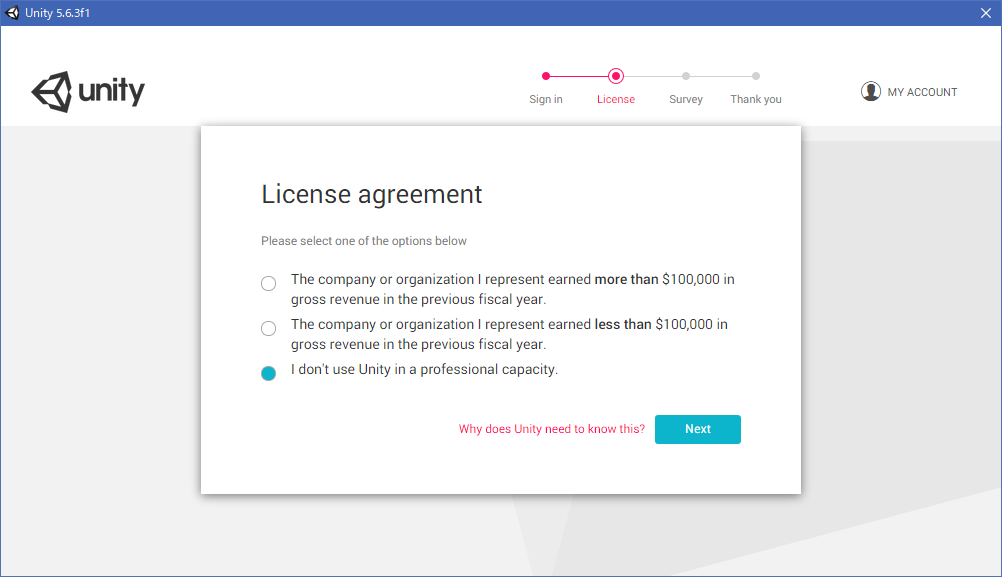The image size is (1002, 577).
Task: Select the 'less than $100,000' radio button
Action: [x=268, y=328]
